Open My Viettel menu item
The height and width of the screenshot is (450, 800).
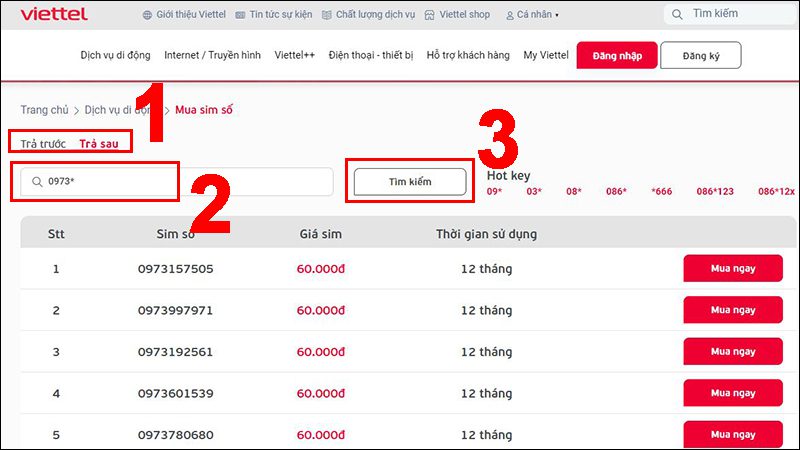[545, 55]
